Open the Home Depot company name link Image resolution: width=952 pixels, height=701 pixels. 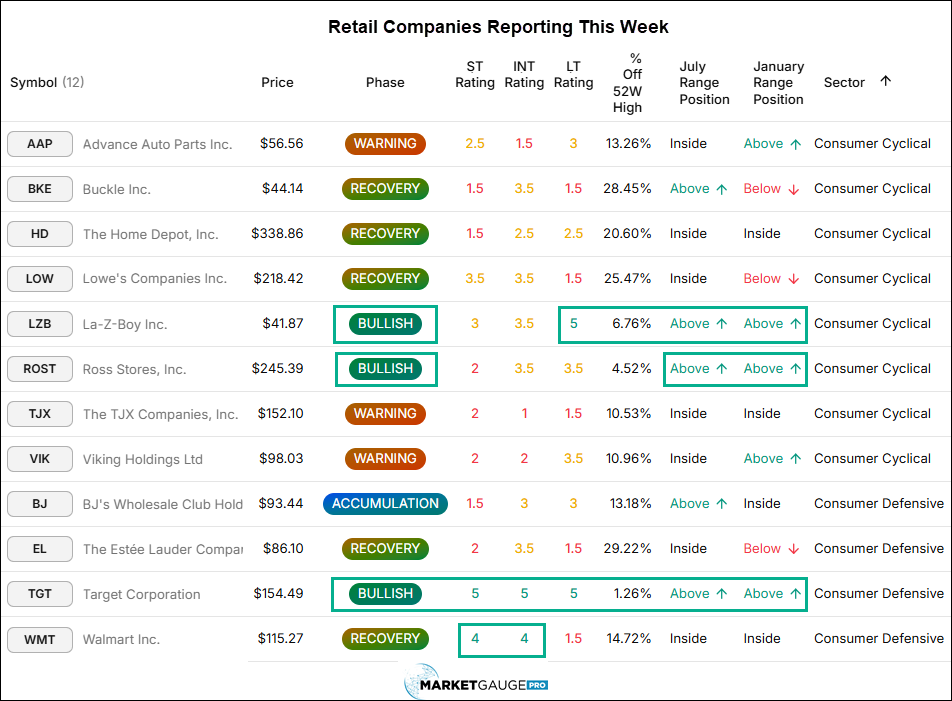pyautogui.click(x=151, y=234)
